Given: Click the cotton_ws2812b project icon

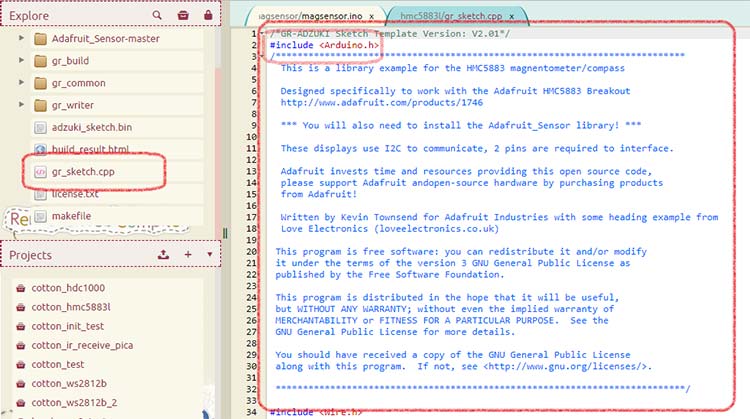Looking at the screenshot, I should pyautogui.click(x=21, y=384).
